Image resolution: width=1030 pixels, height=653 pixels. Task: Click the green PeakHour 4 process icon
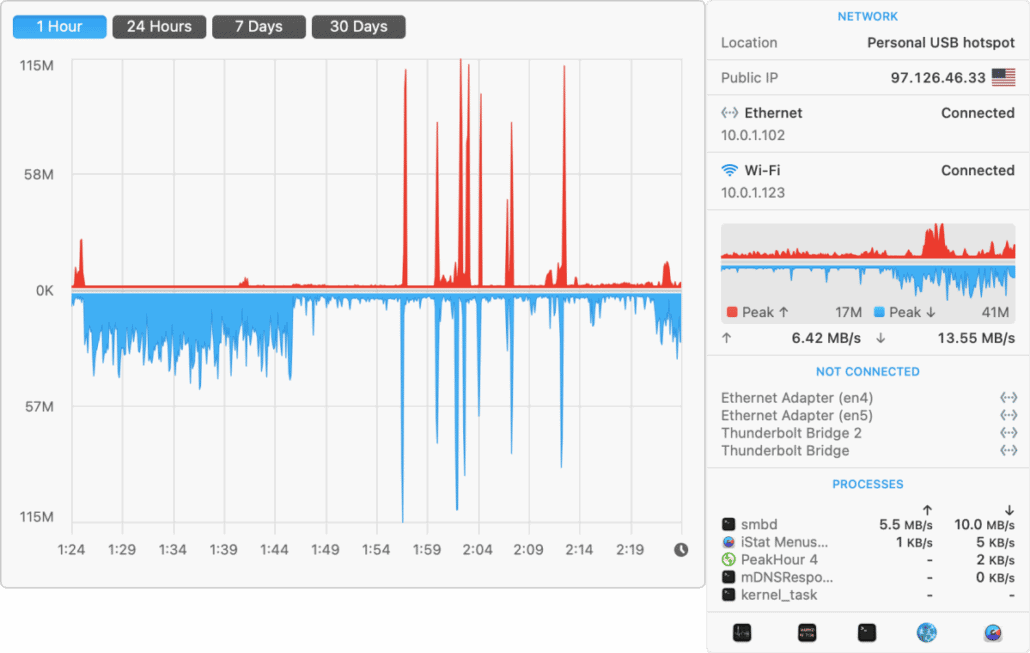click(729, 560)
